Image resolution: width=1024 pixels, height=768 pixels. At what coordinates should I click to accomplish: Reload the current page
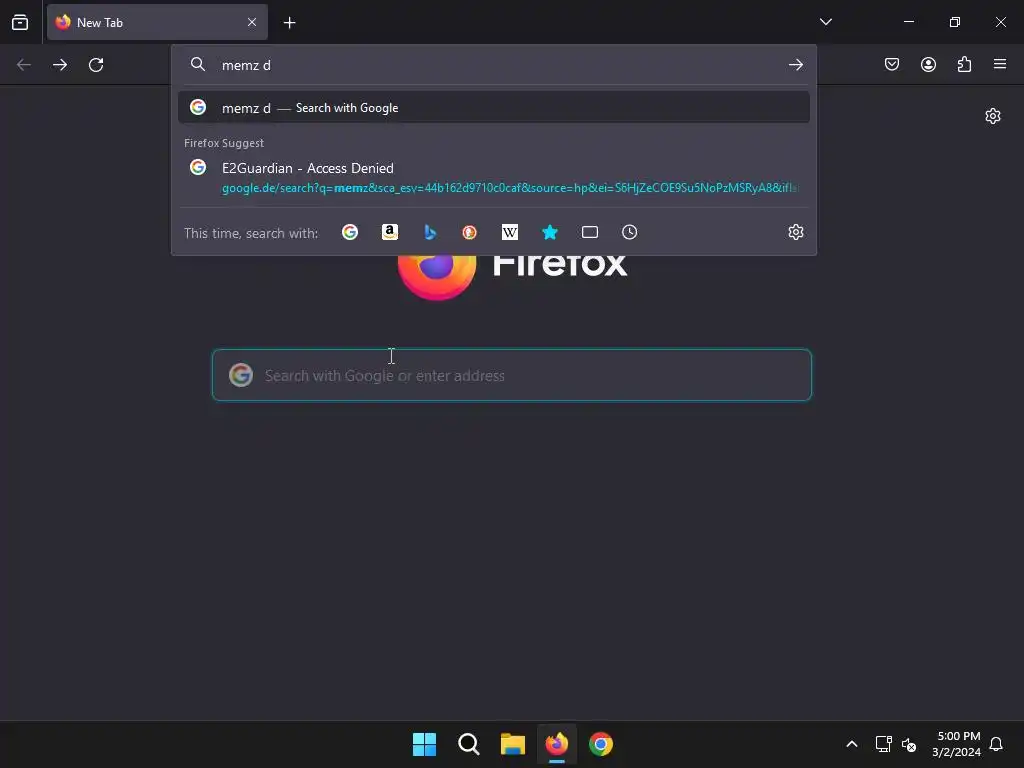(x=96, y=65)
